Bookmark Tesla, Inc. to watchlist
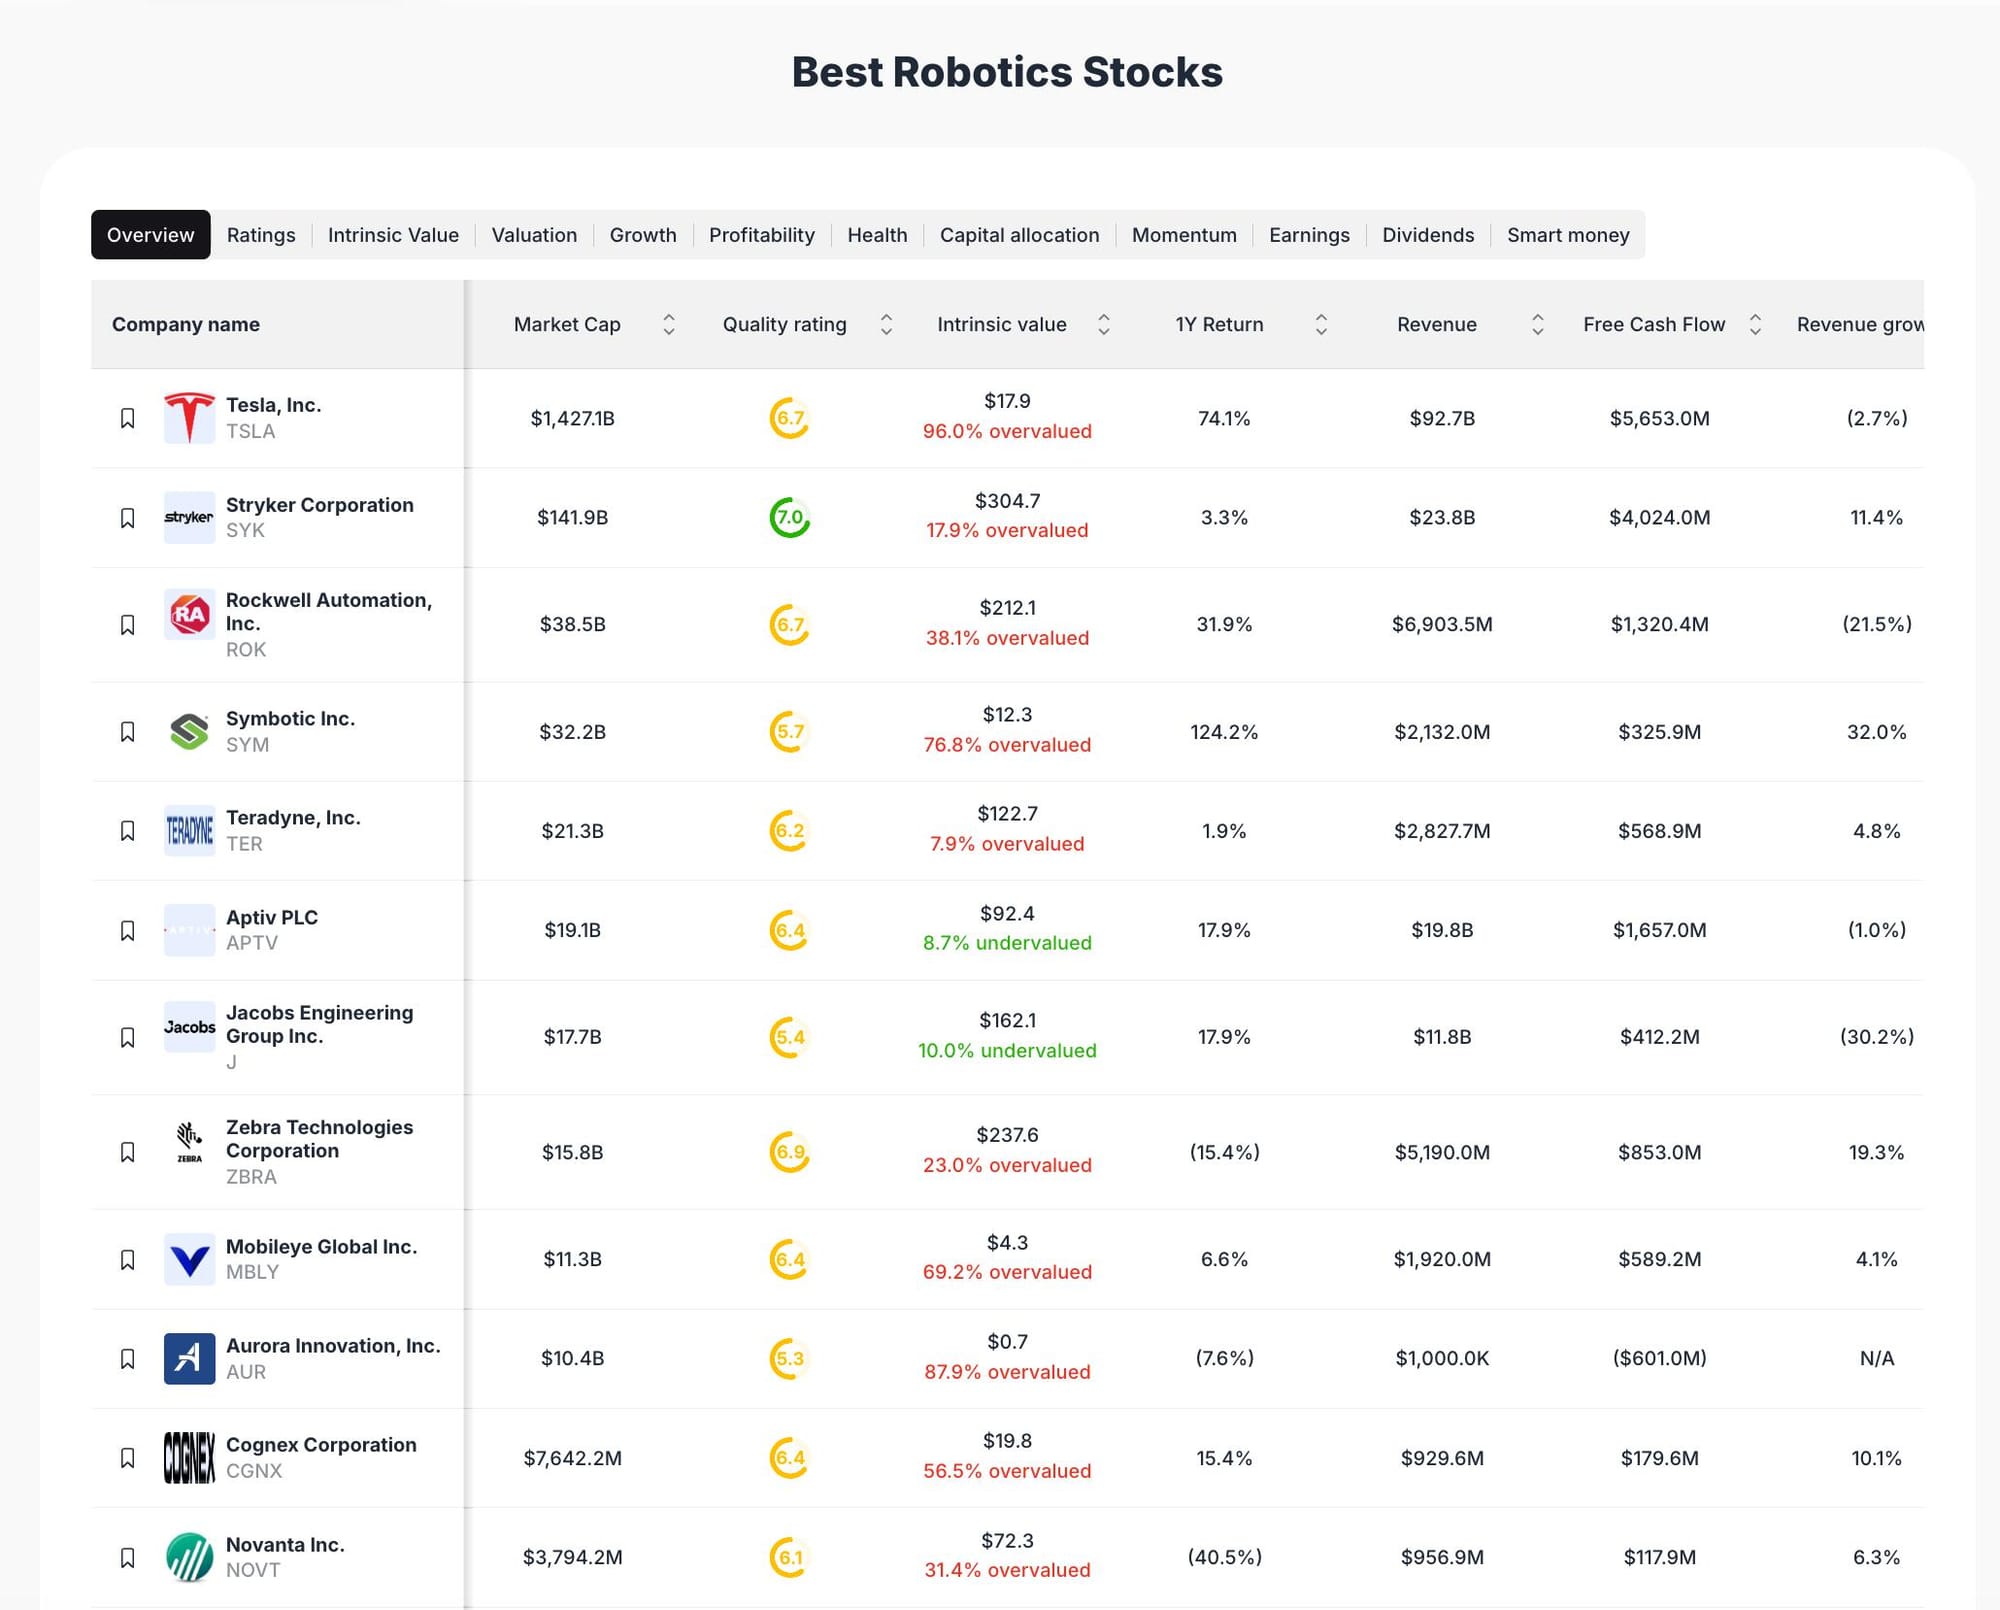The image size is (2000, 1610). pos(127,418)
